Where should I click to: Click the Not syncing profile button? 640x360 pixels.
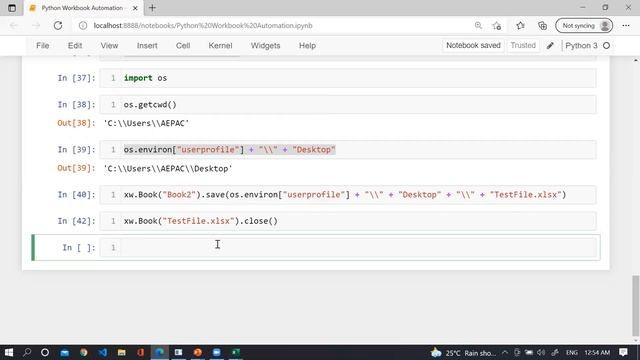(584, 26)
